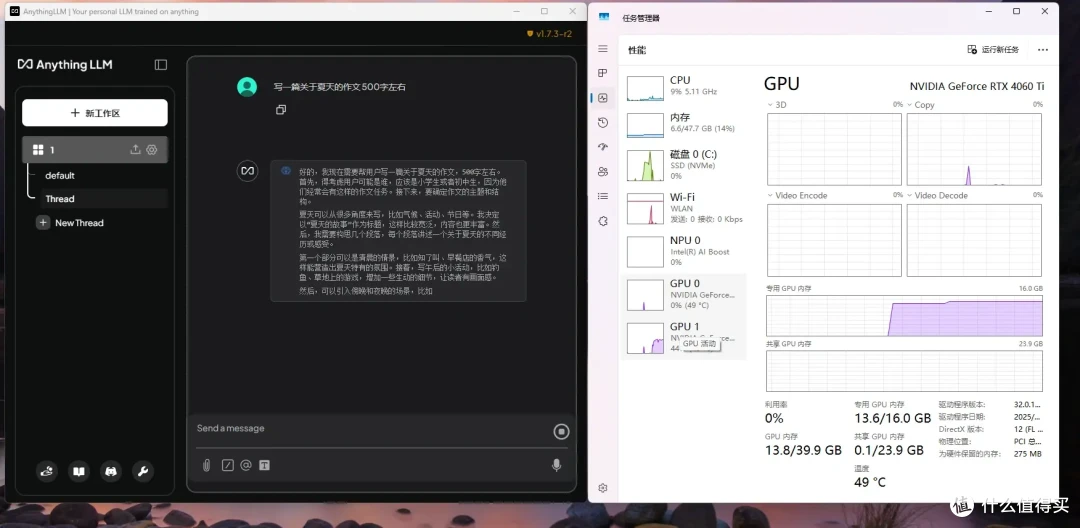Attach a file with the paperclip icon

click(206, 465)
